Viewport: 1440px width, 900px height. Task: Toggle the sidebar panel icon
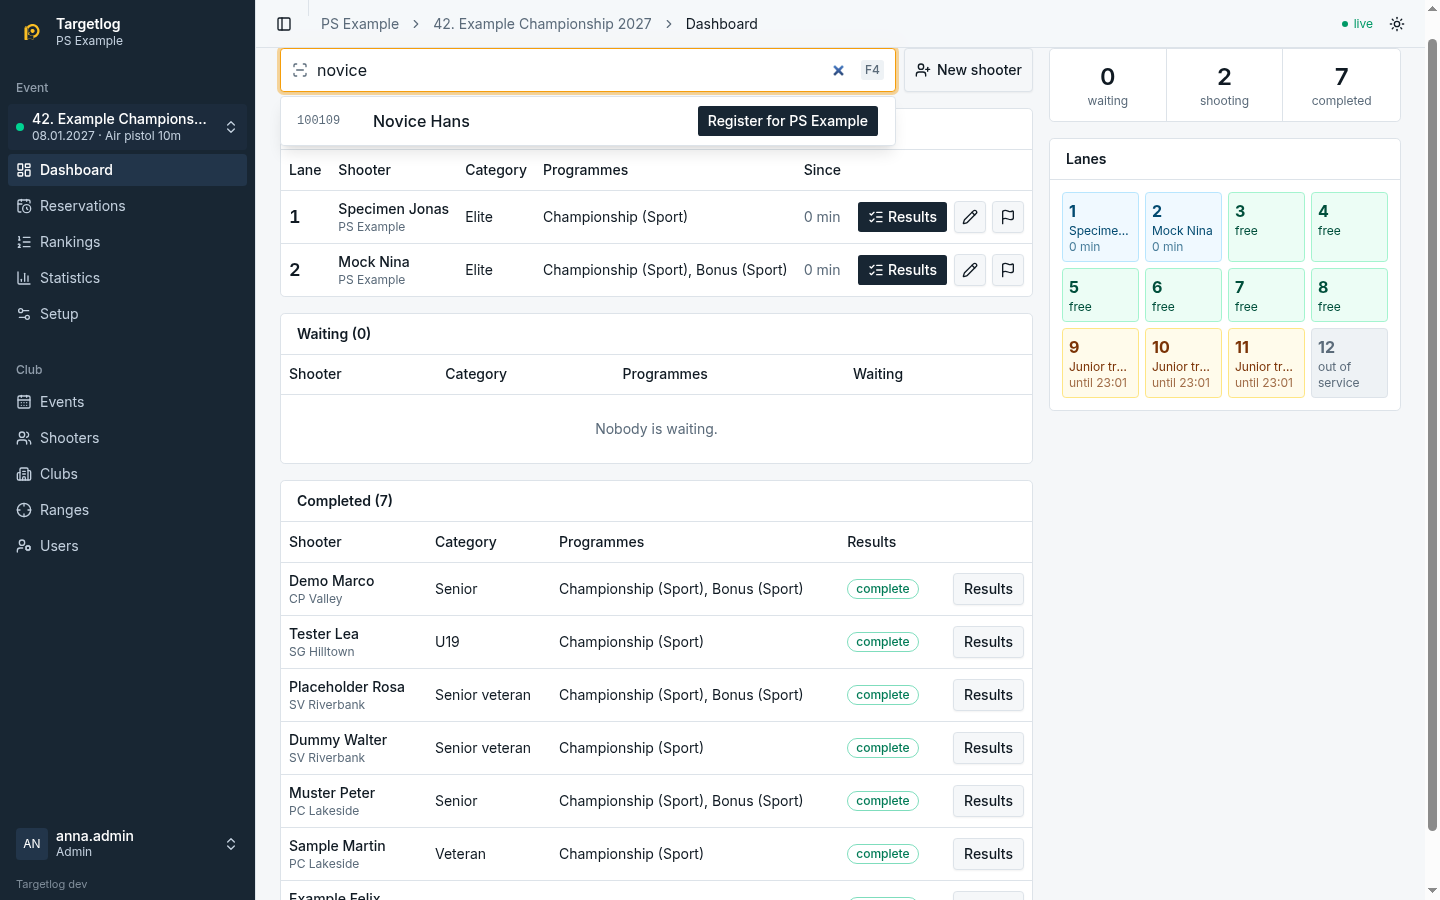coord(284,24)
